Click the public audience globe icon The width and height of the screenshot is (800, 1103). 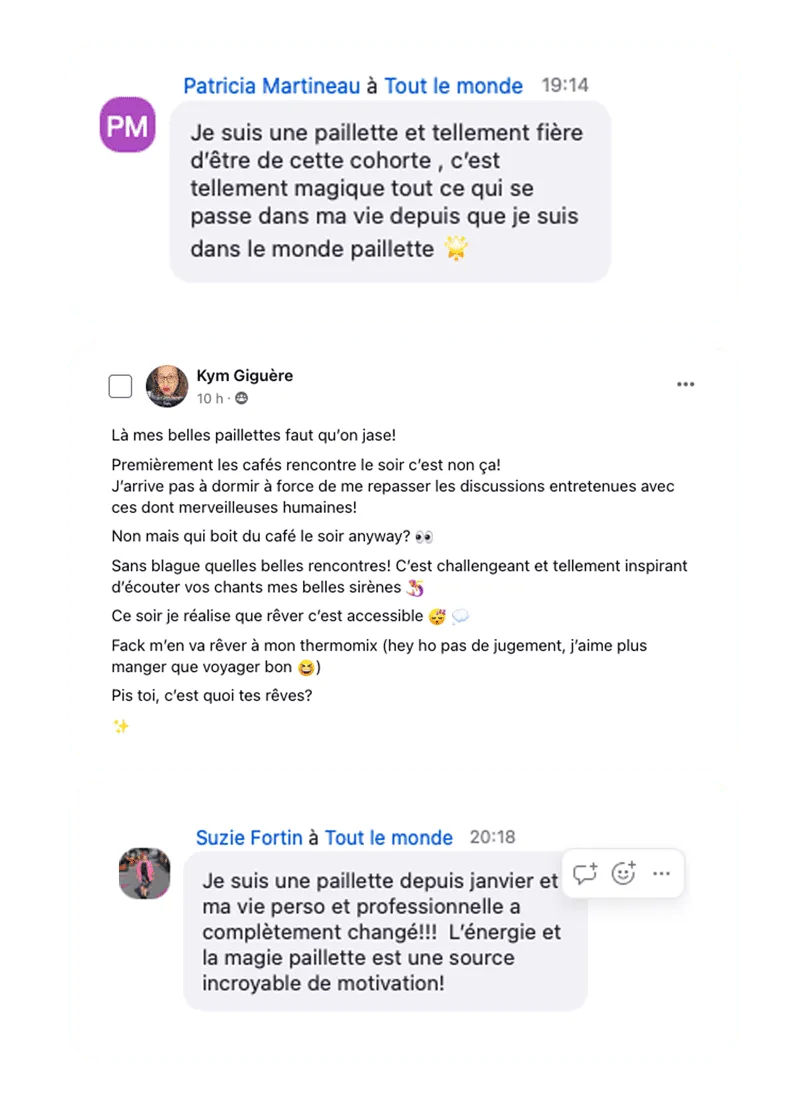(241, 398)
